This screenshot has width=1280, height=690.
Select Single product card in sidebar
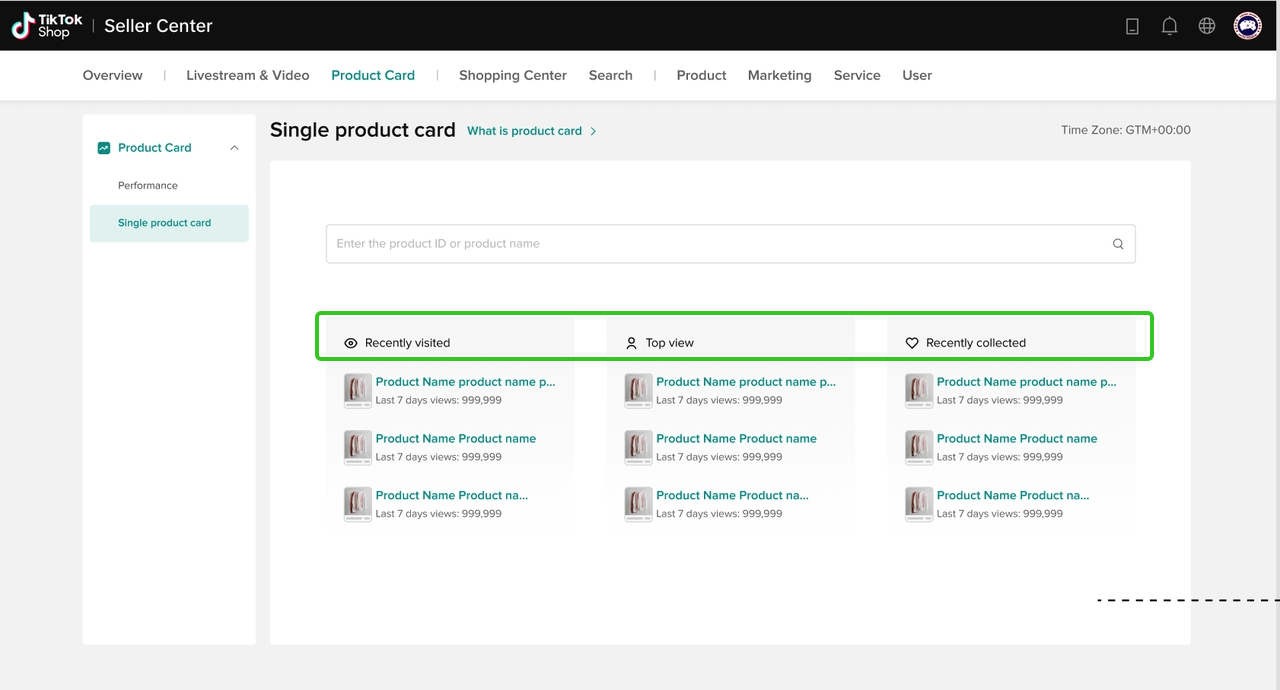(165, 223)
